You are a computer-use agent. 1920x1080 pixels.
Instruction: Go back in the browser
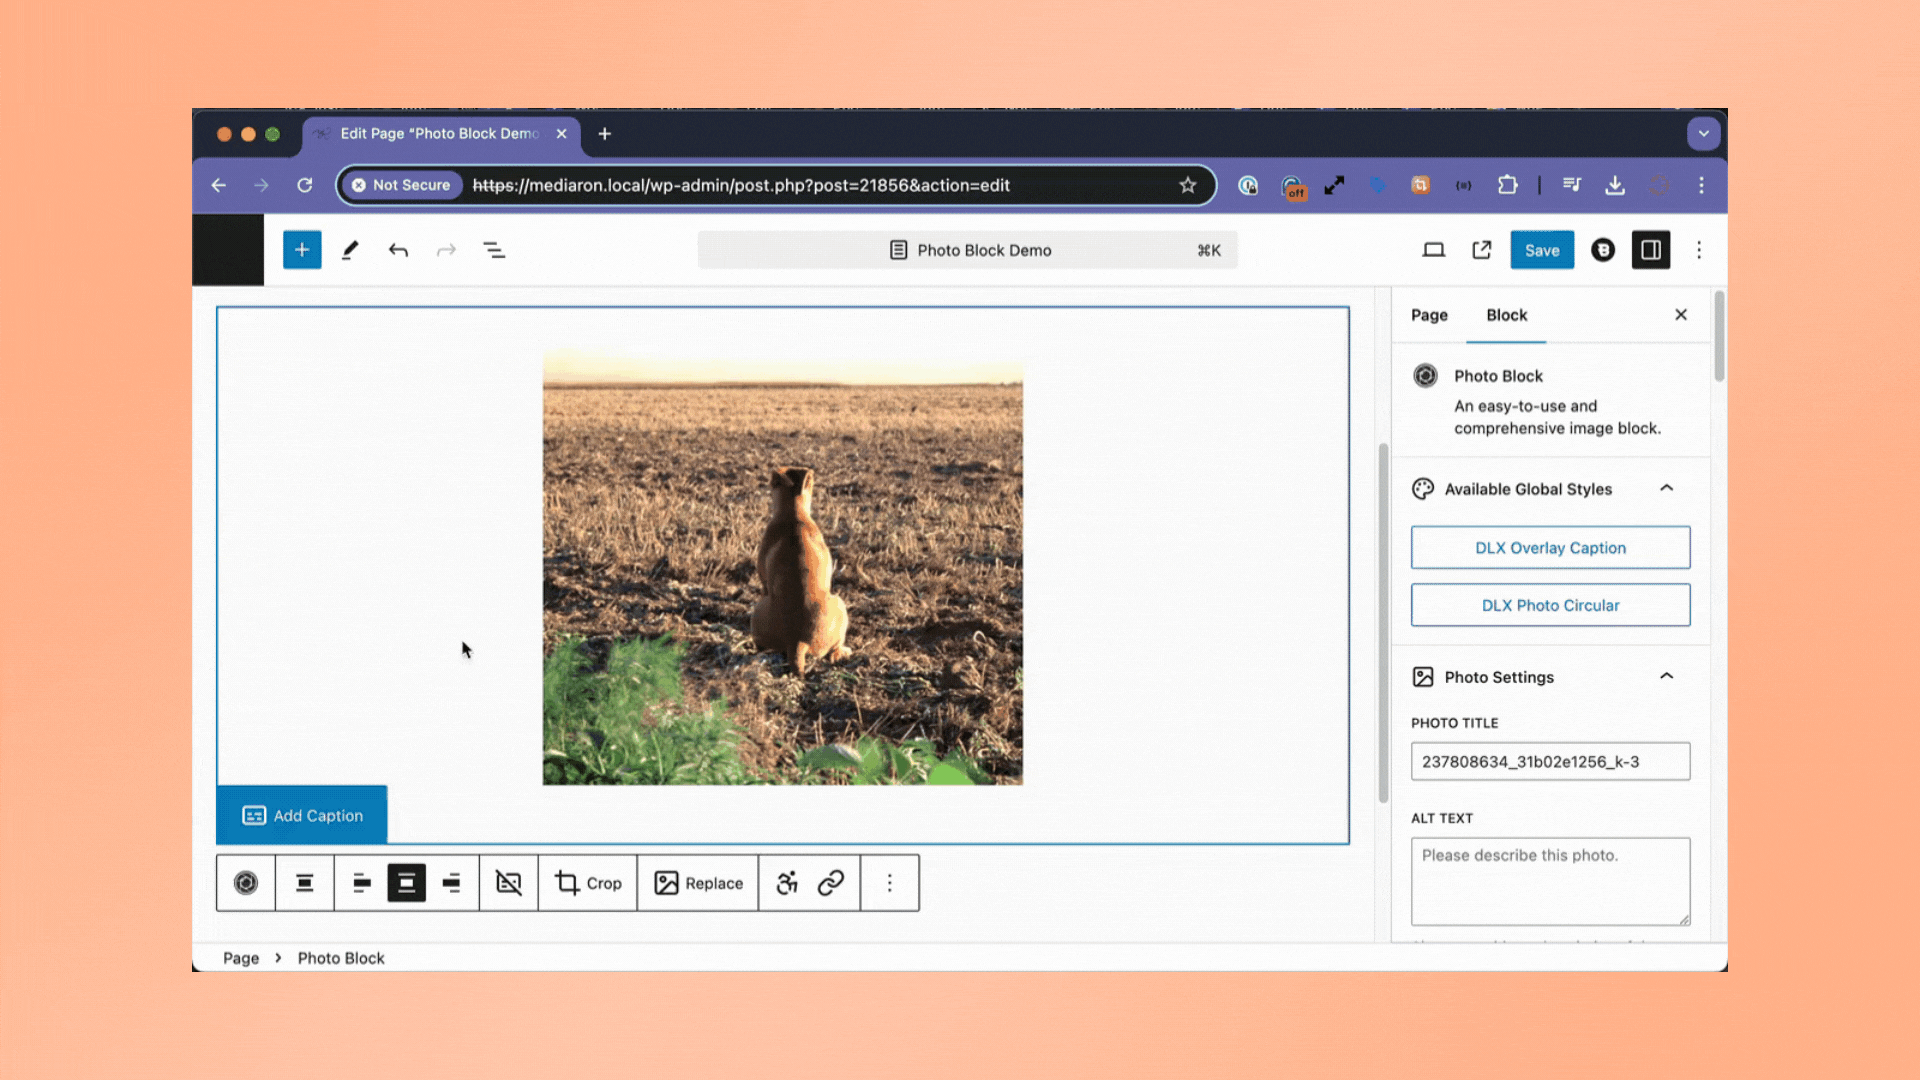(219, 185)
